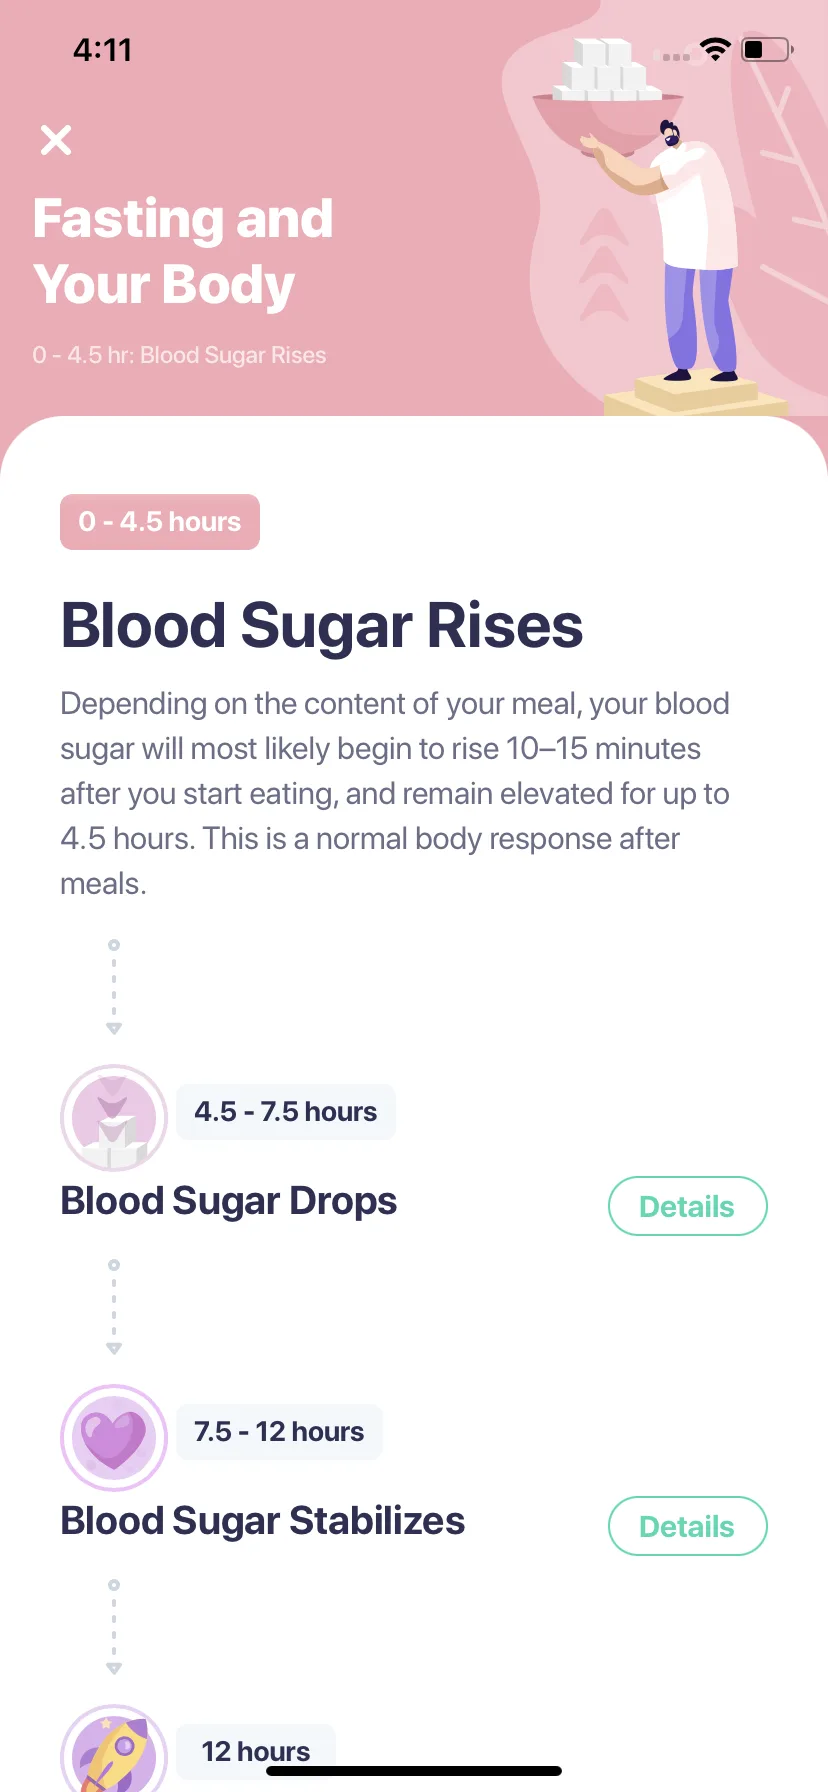
Task: Open Details for Blood Sugar Stabilizes
Action: click(688, 1526)
